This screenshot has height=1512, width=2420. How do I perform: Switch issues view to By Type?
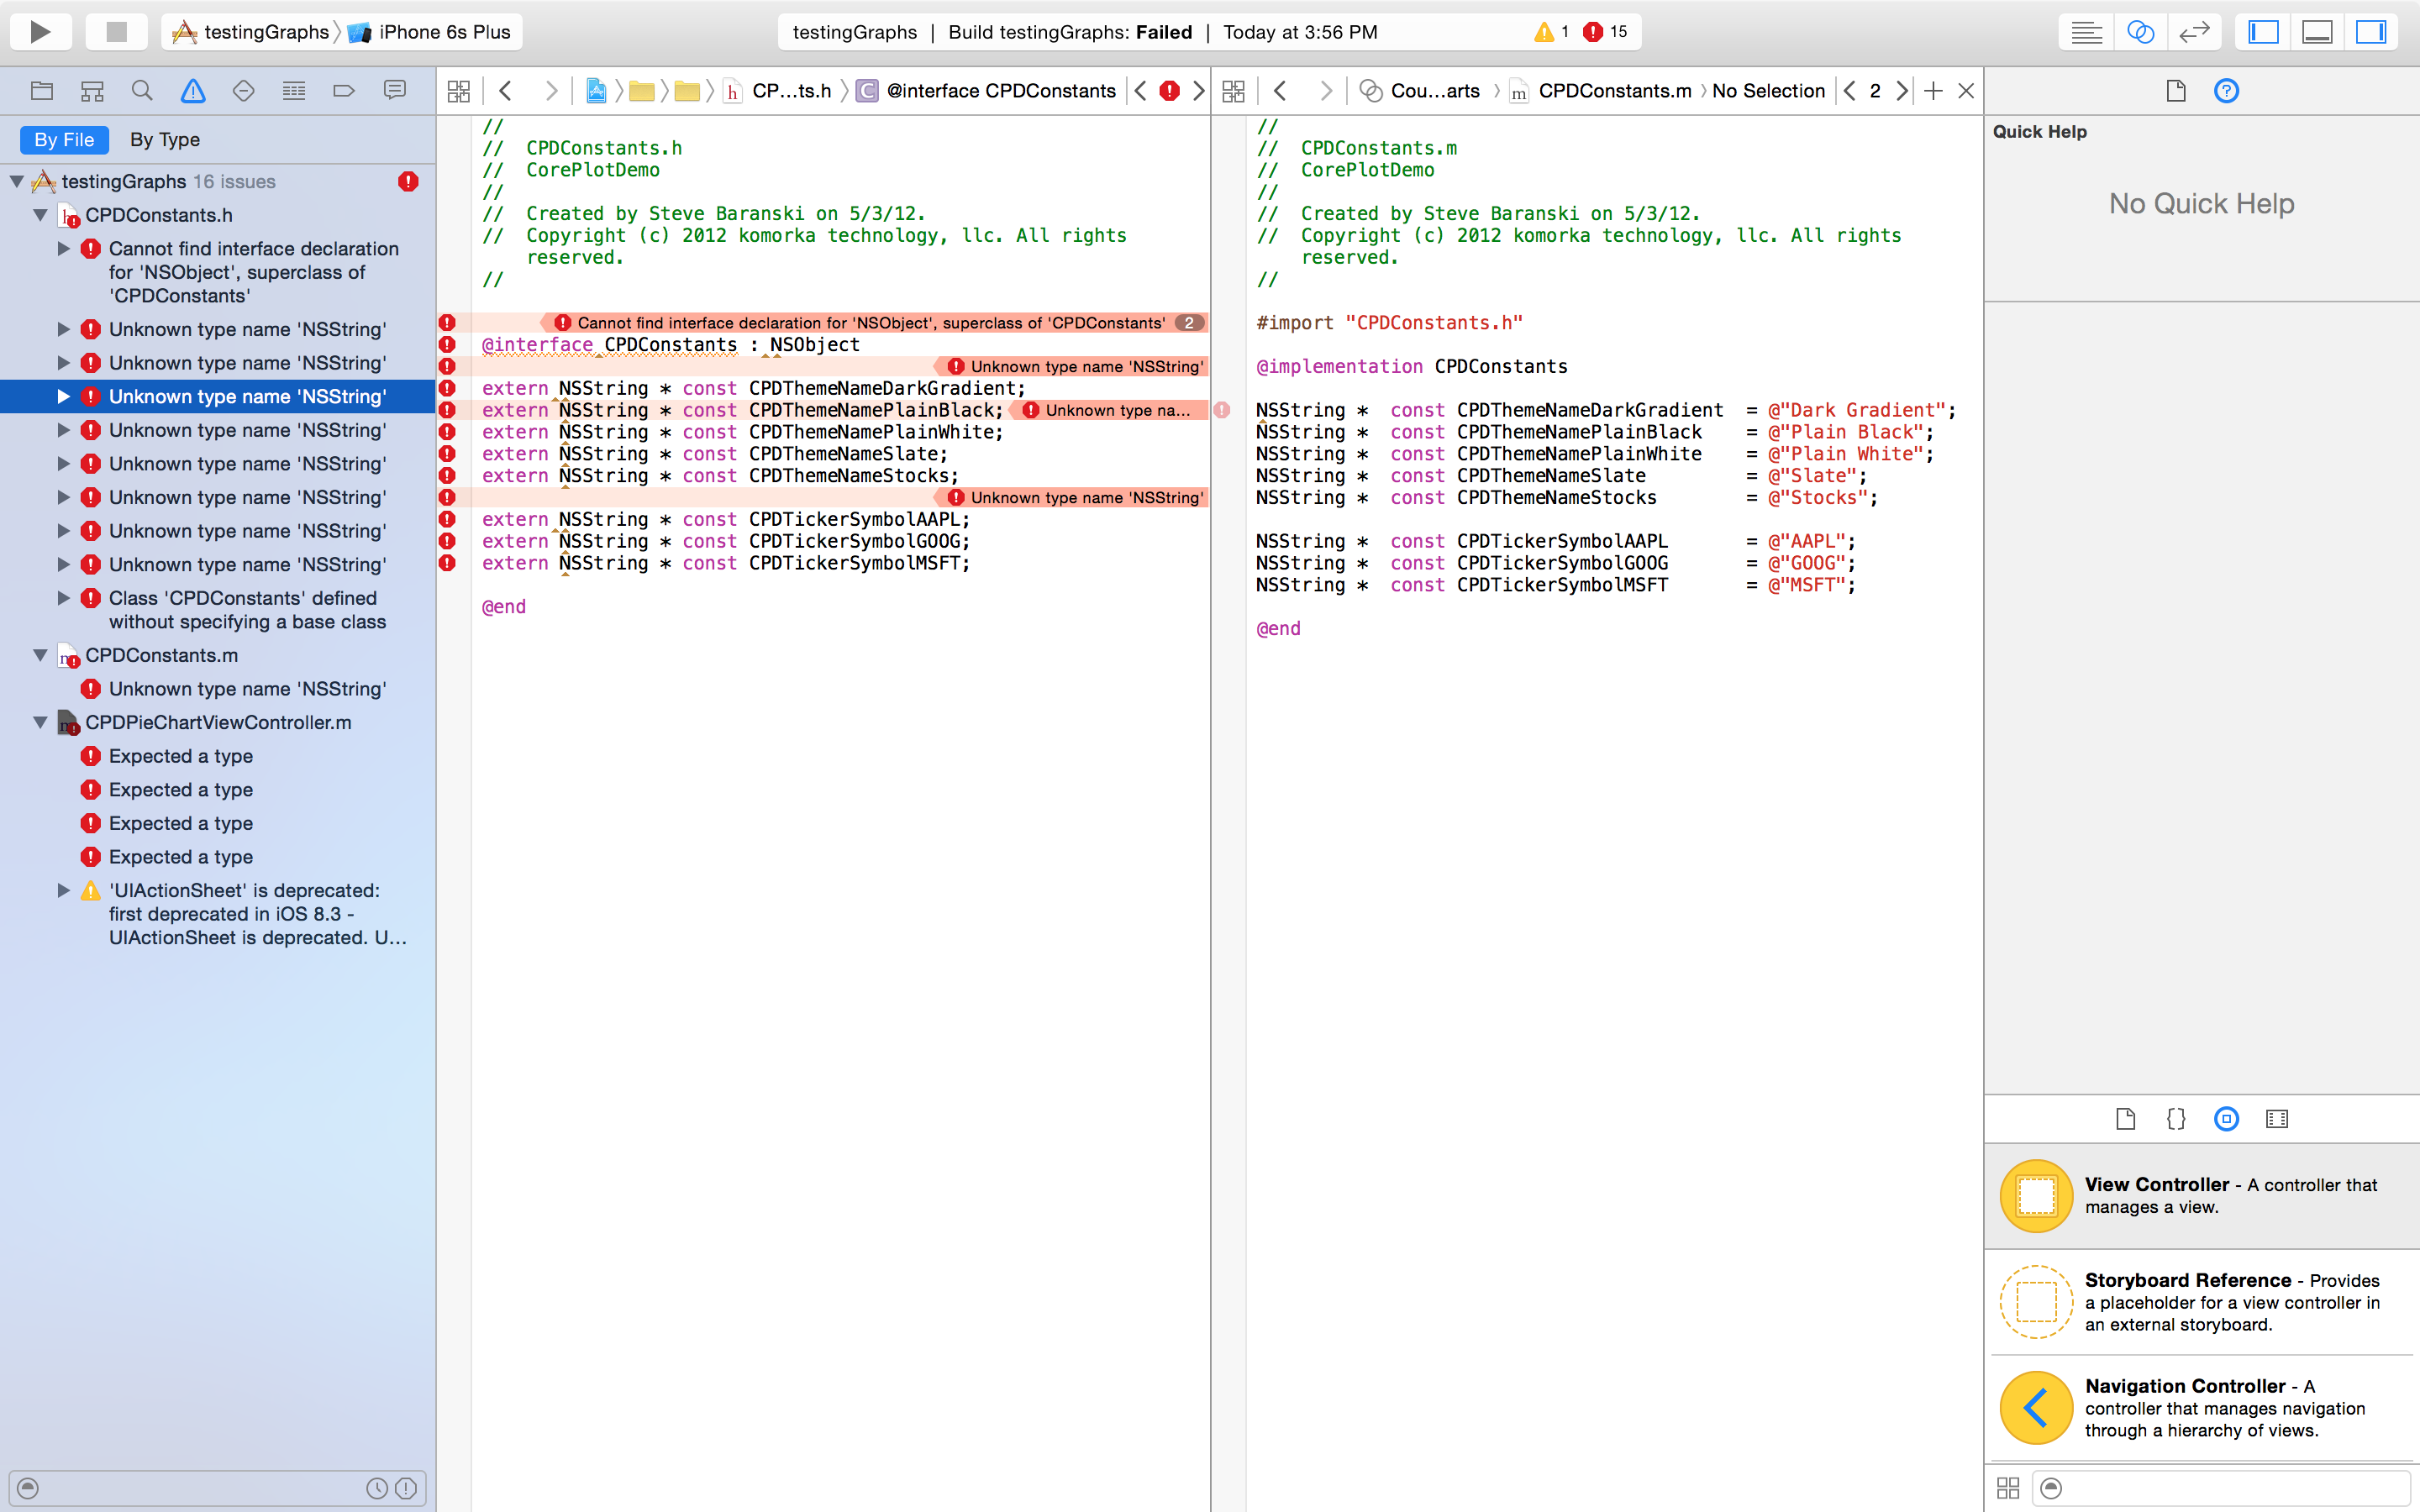point(165,140)
